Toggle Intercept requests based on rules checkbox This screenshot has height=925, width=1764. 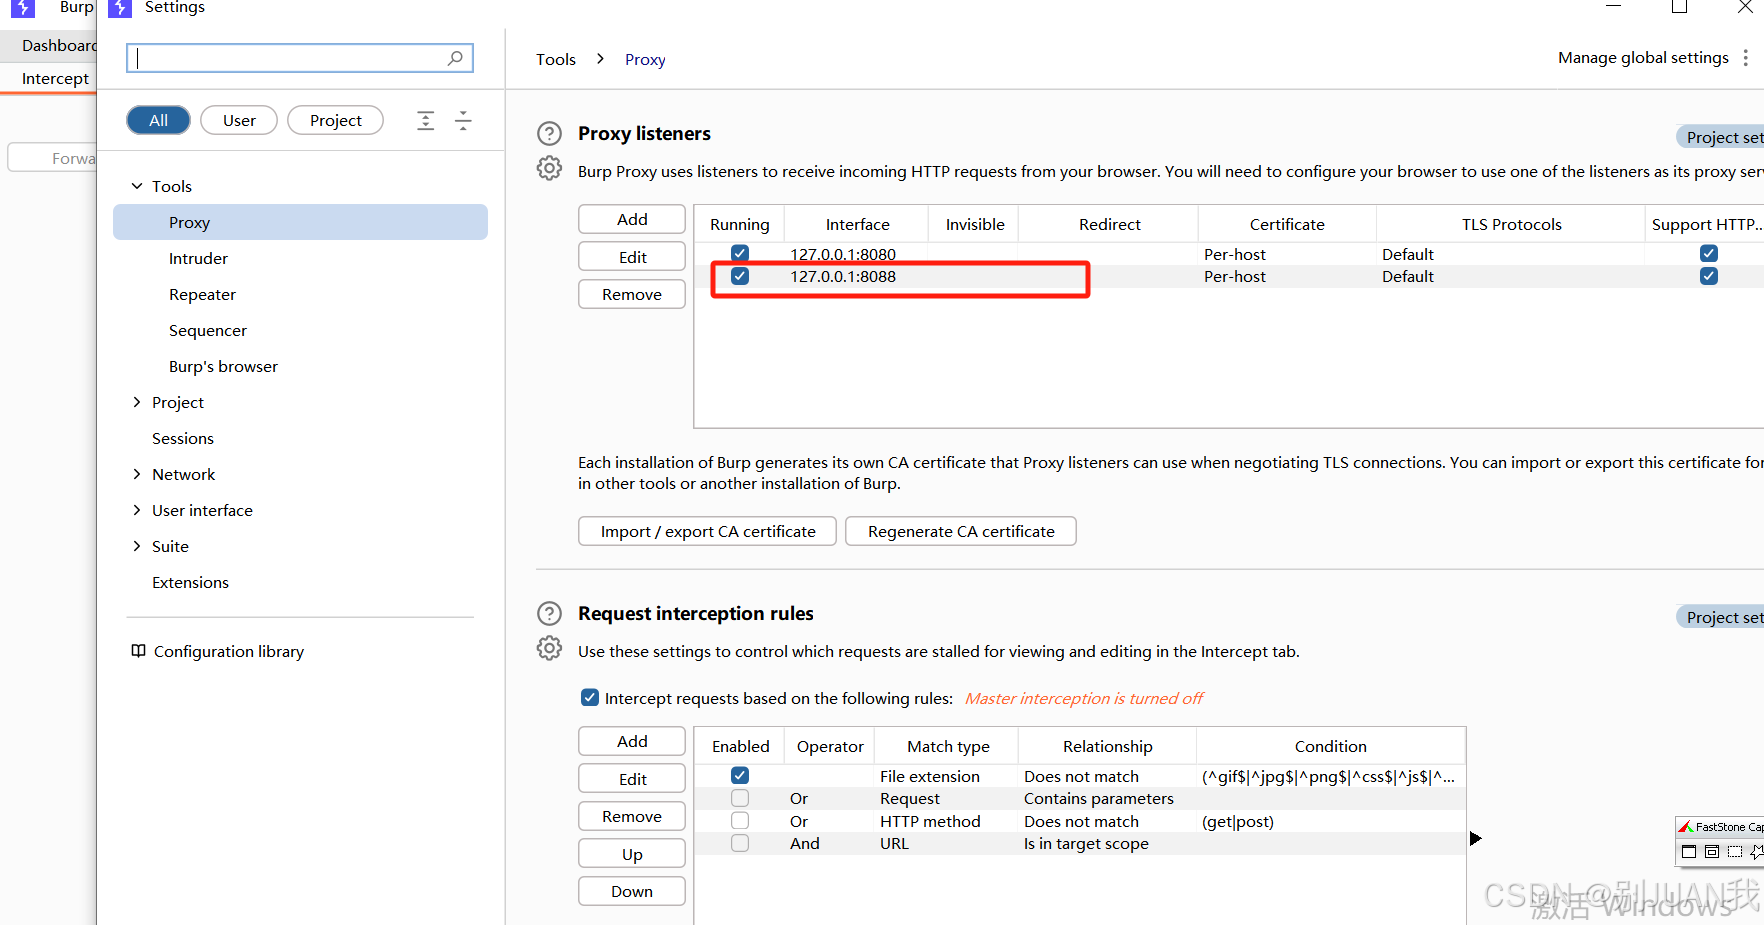coord(590,698)
